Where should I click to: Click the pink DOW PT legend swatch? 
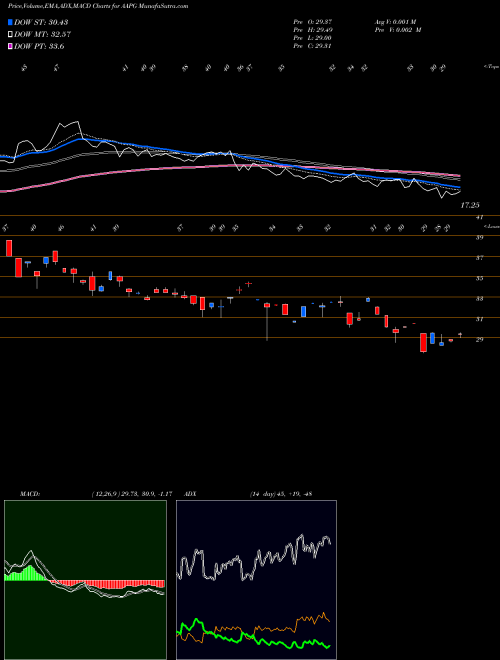pyautogui.click(x=10, y=47)
